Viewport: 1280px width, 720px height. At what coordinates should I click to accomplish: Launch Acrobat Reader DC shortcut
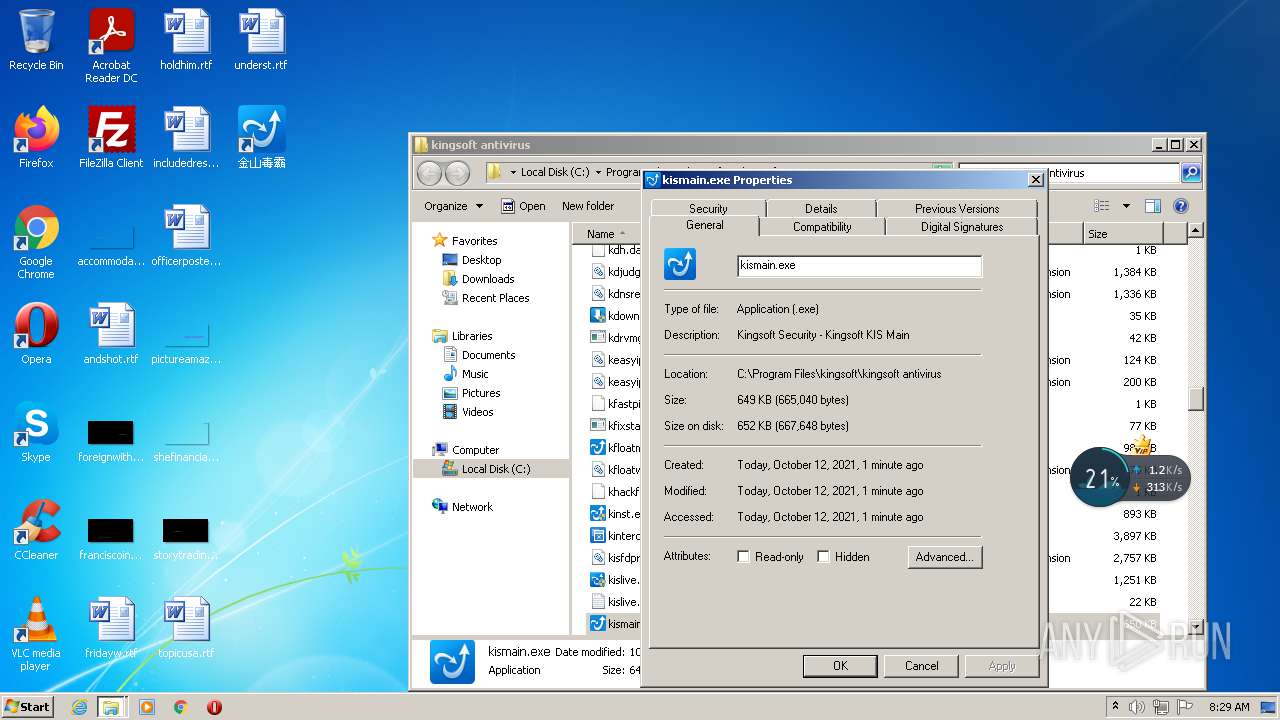pos(111,46)
